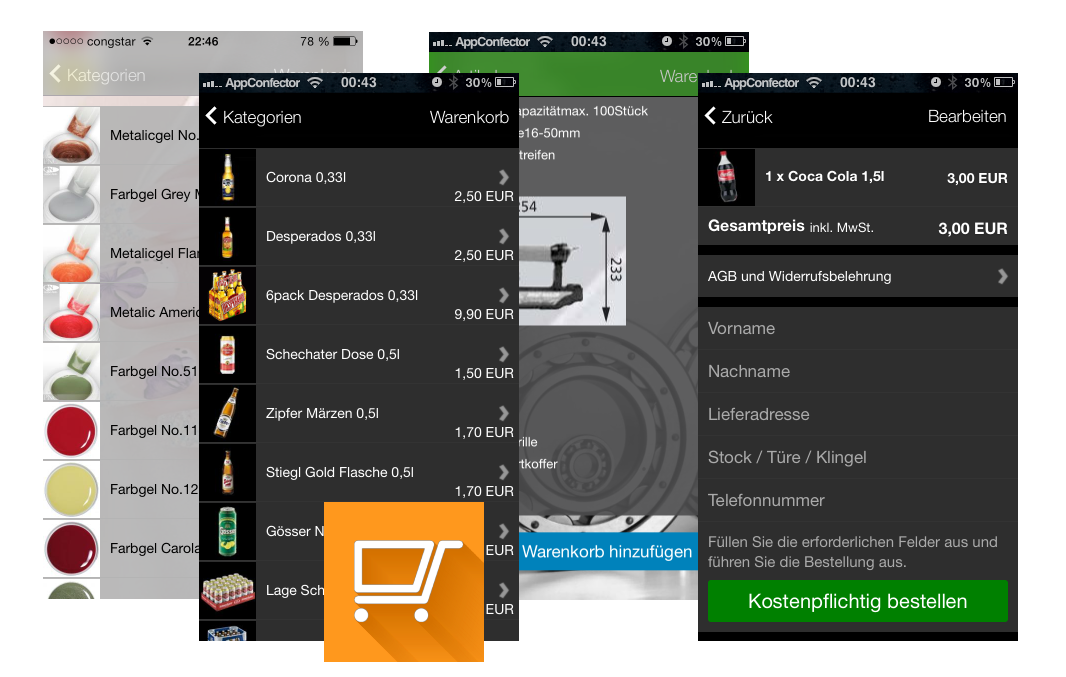Select the Corona 0,33l item text
This screenshot has width=1066, height=677.
(306, 177)
